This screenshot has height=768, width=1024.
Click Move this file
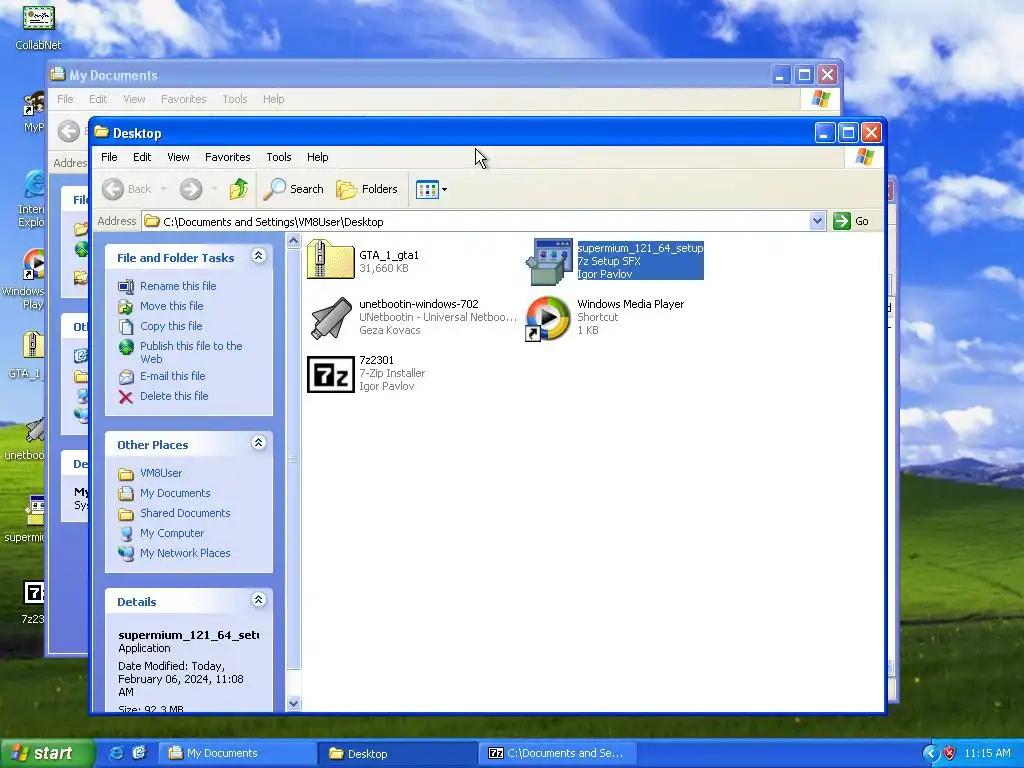coord(171,306)
